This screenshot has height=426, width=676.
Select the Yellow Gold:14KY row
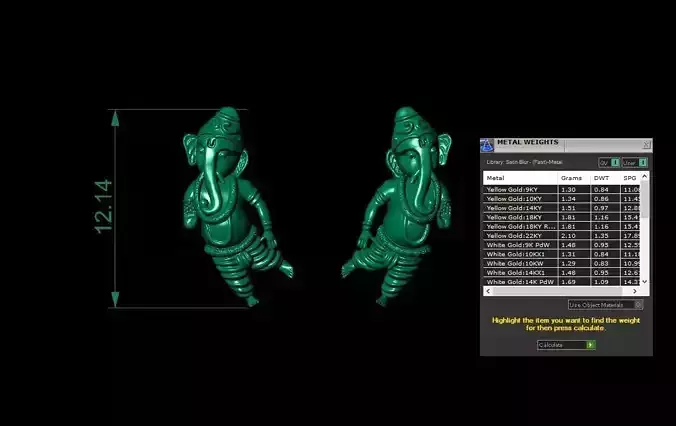tap(562, 208)
